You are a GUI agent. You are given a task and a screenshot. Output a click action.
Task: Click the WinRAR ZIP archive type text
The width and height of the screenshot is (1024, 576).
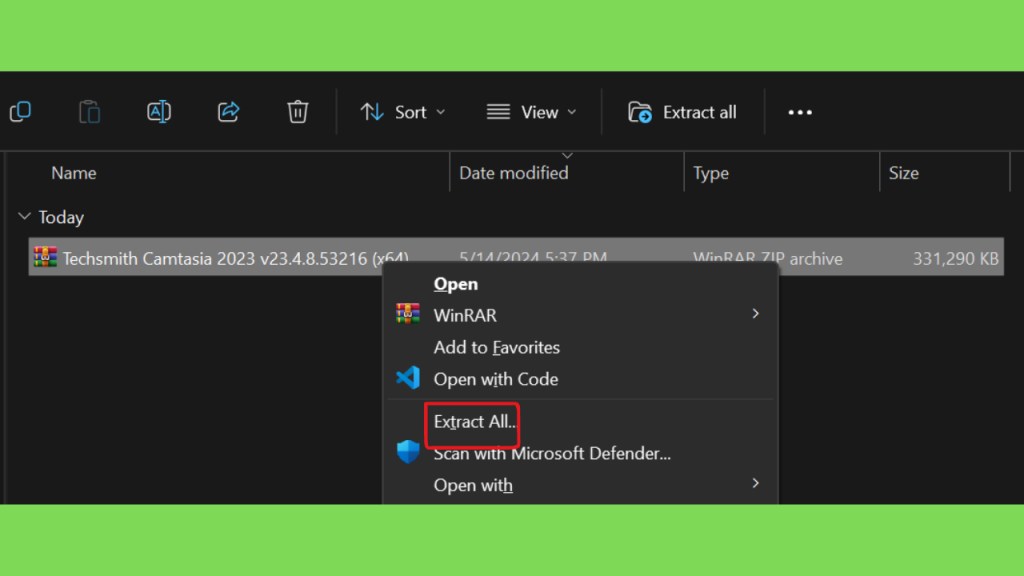[x=767, y=259]
